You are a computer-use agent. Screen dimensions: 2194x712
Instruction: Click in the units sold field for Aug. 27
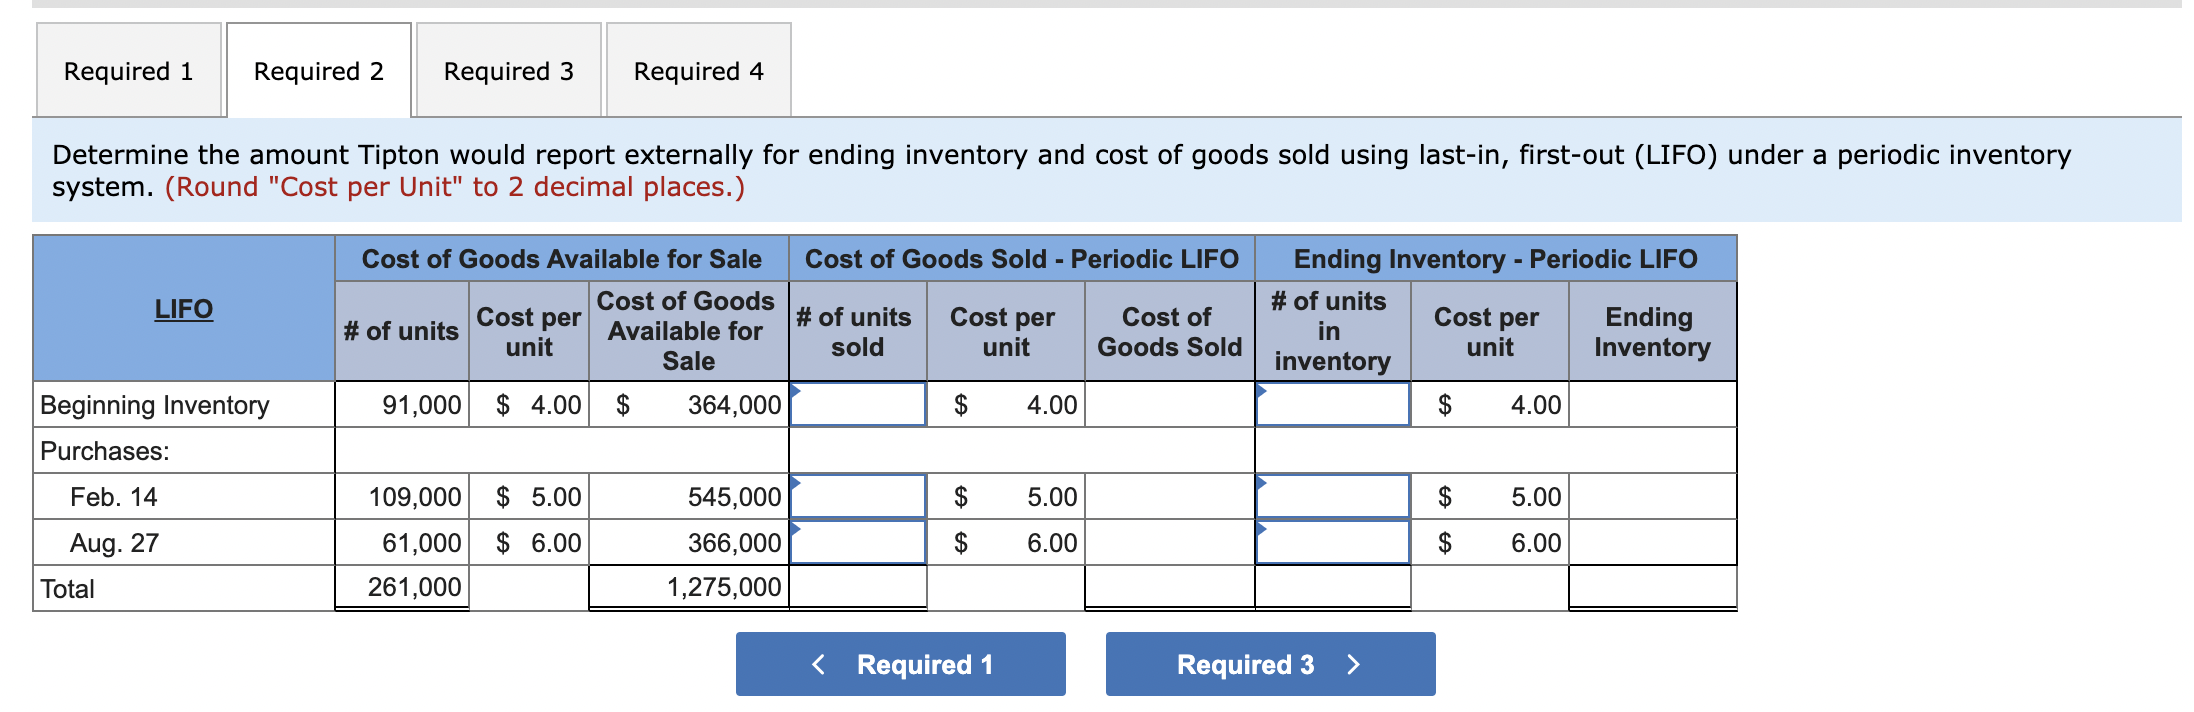pyautogui.click(x=857, y=541)
